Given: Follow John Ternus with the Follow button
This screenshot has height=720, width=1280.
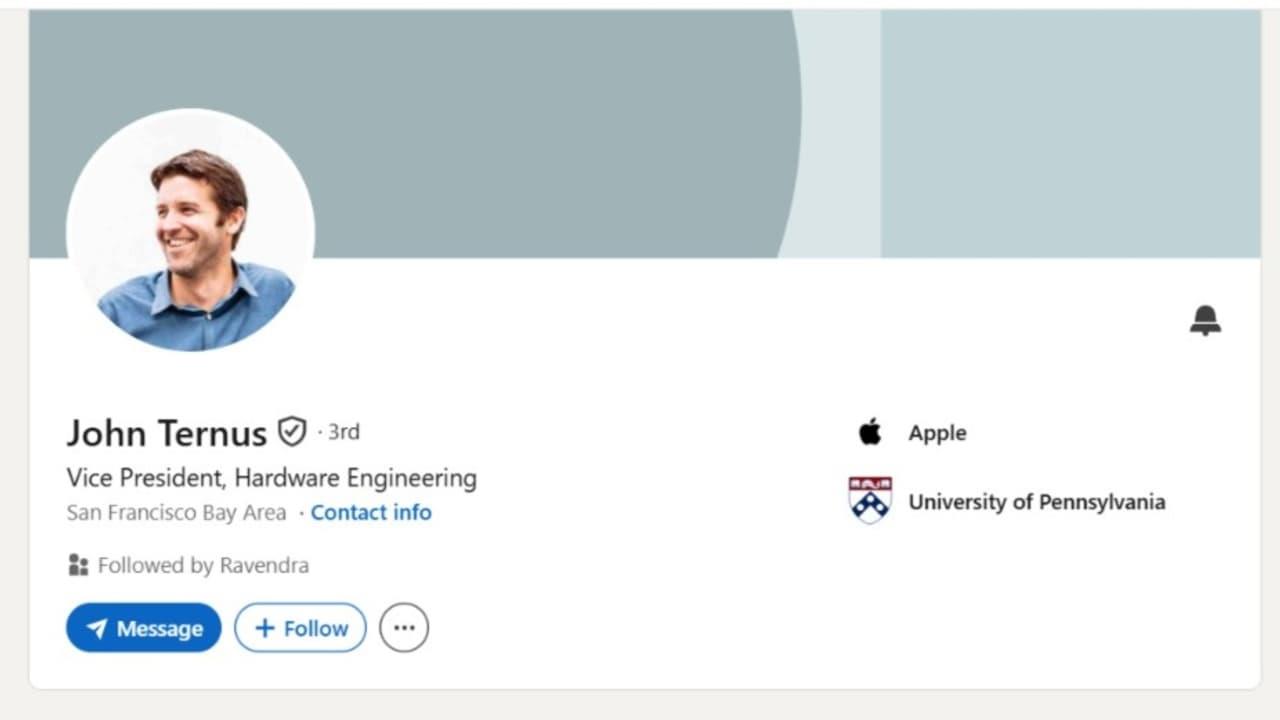Looking at the screenshot, I should (x=300, y=628).
